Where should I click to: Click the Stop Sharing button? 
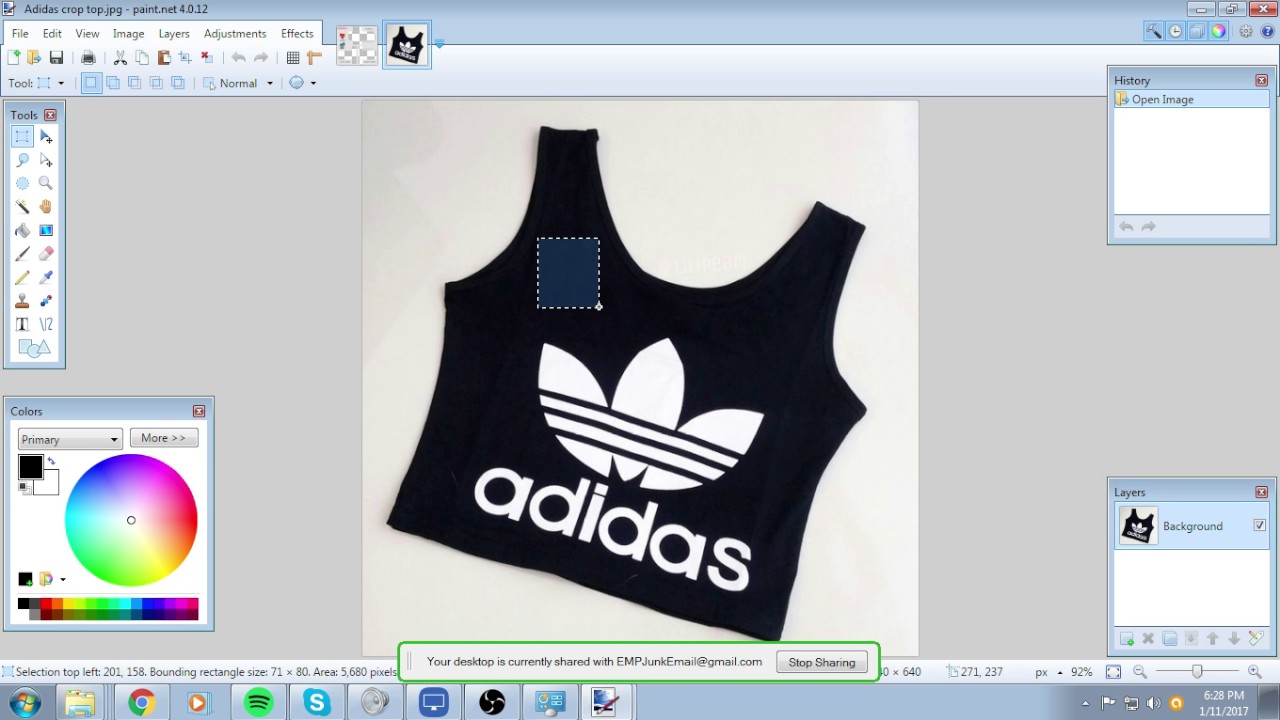tap(822, 662)
